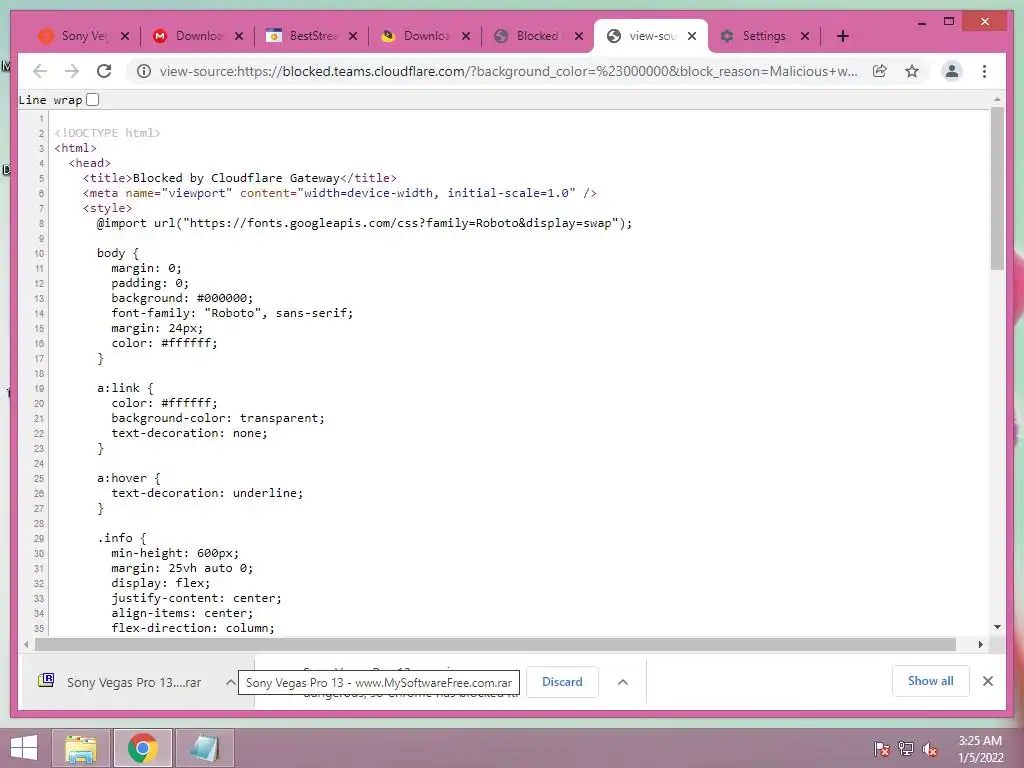This screenshot has height=768, width=1024.
Task: Click the 'a:hover {' line
Action: (x=129, y=478)
